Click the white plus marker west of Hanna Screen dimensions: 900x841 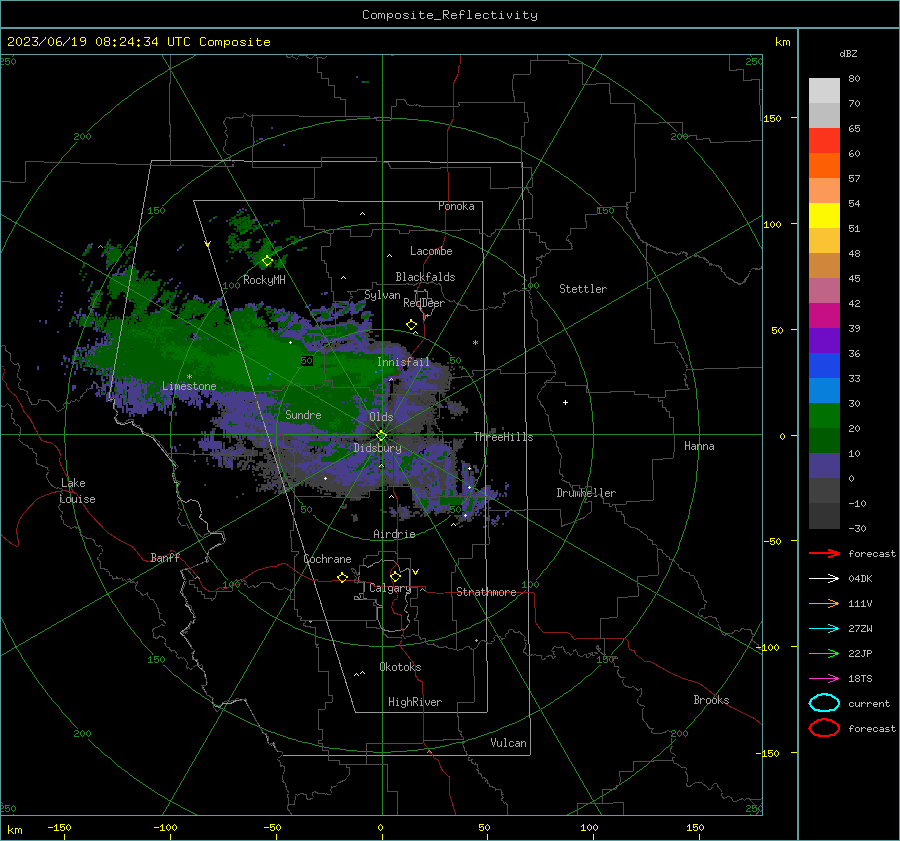click(x=565, y=402)
